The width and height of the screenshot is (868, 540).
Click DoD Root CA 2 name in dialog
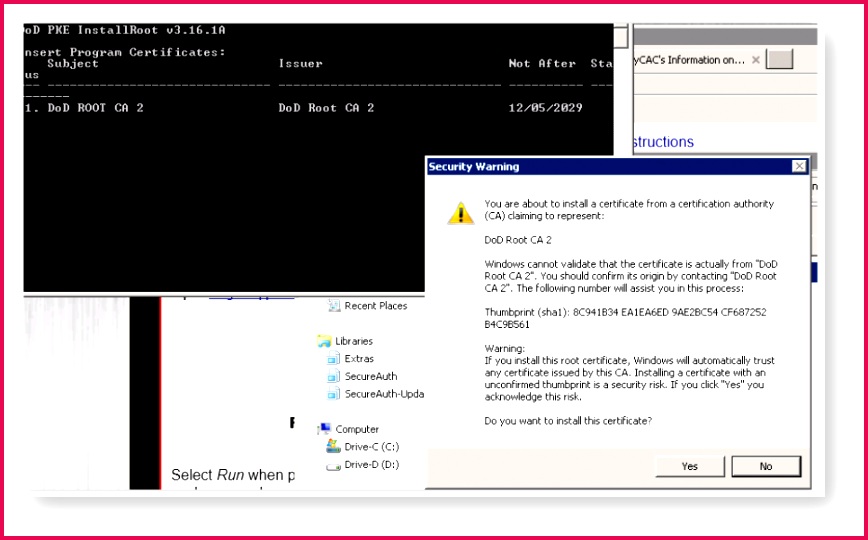tap(518, 240)
